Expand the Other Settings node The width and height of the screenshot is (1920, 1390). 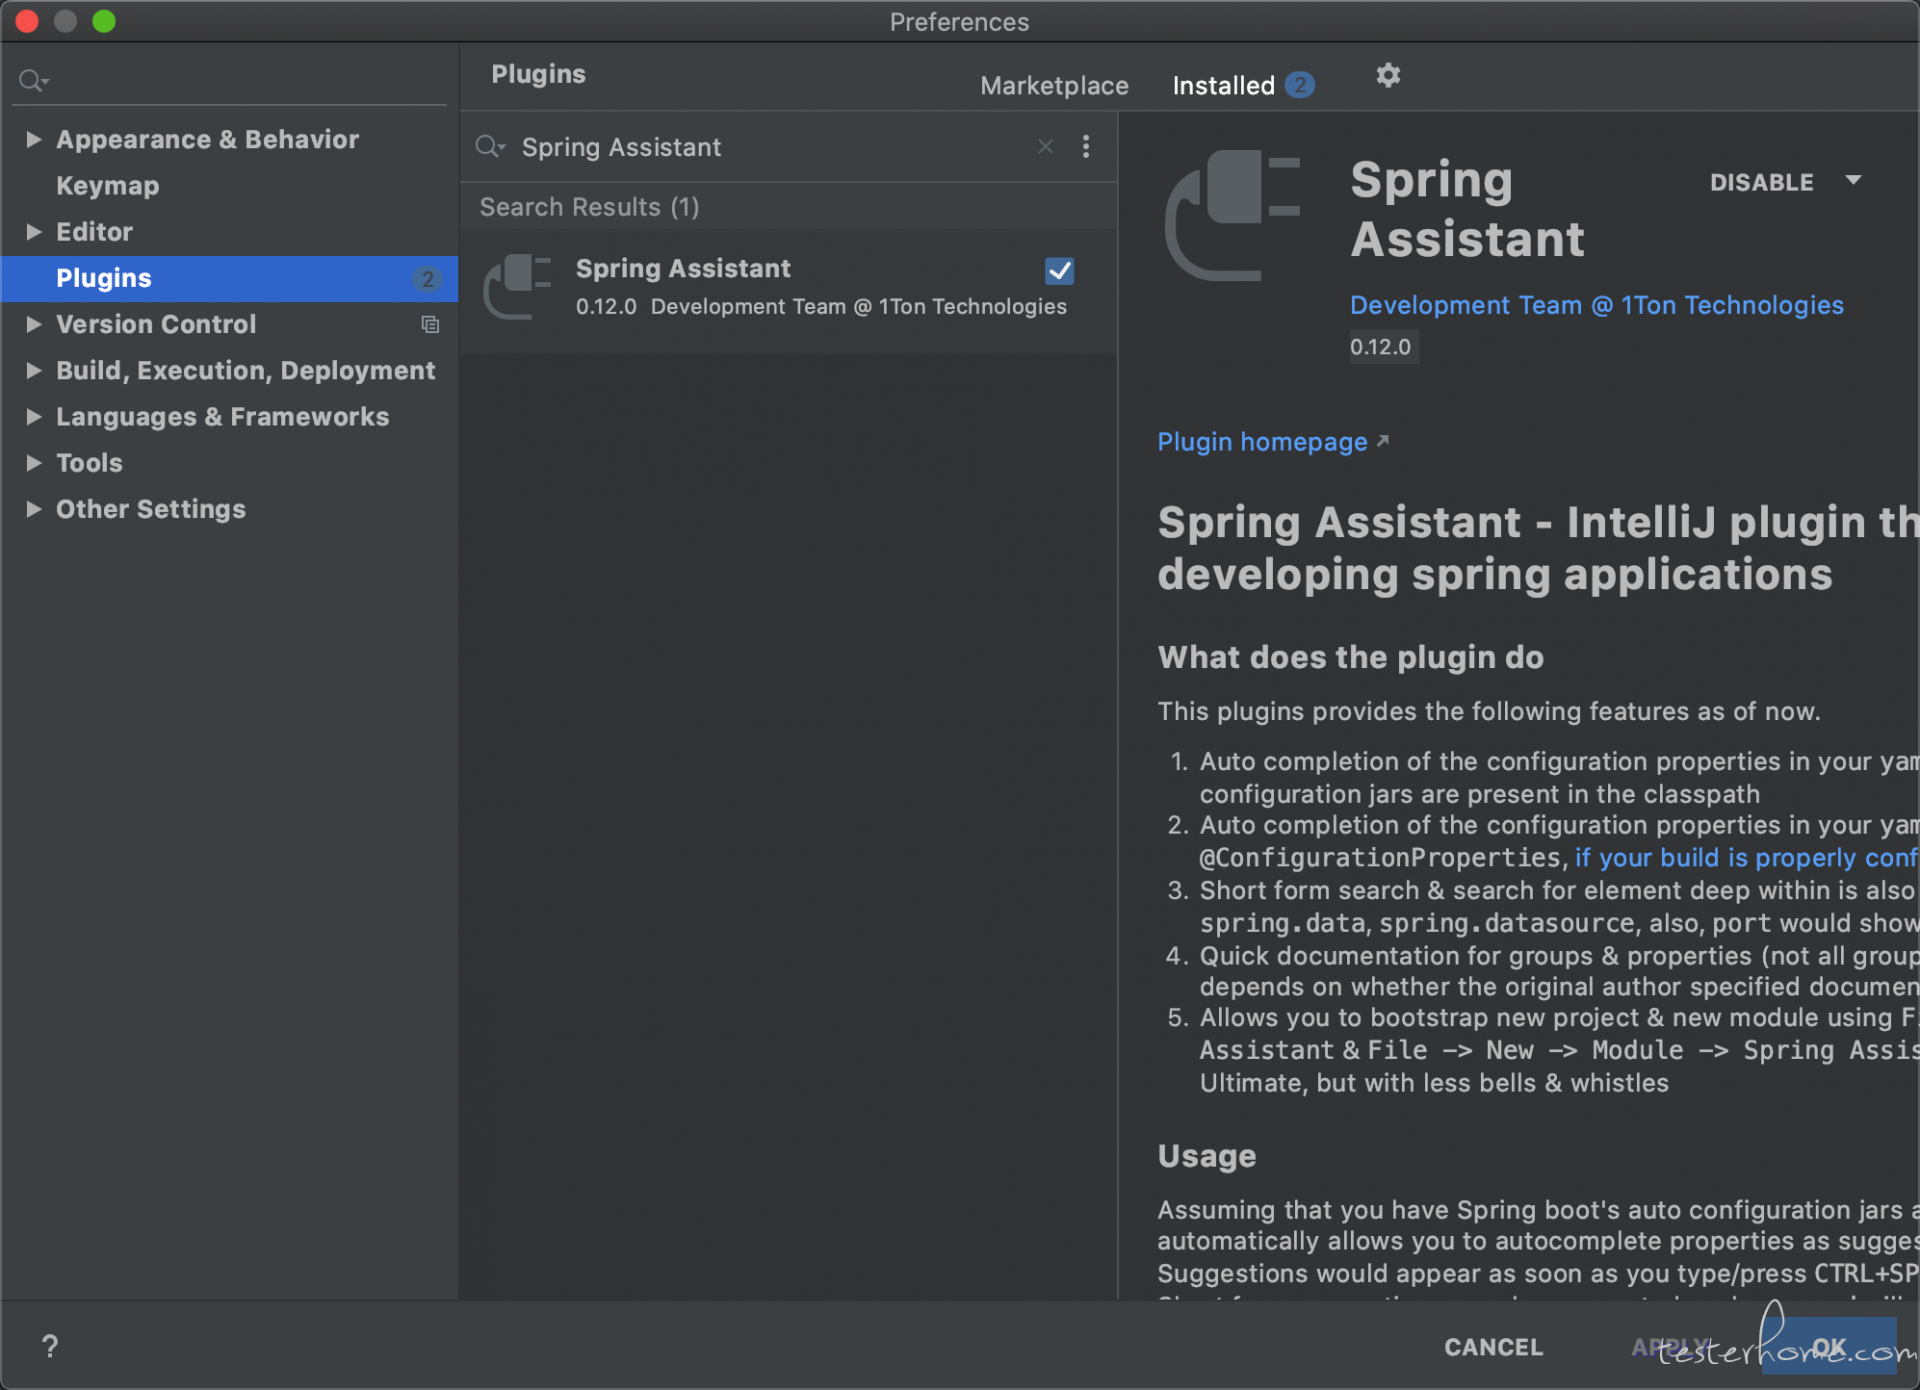(33, 509)
